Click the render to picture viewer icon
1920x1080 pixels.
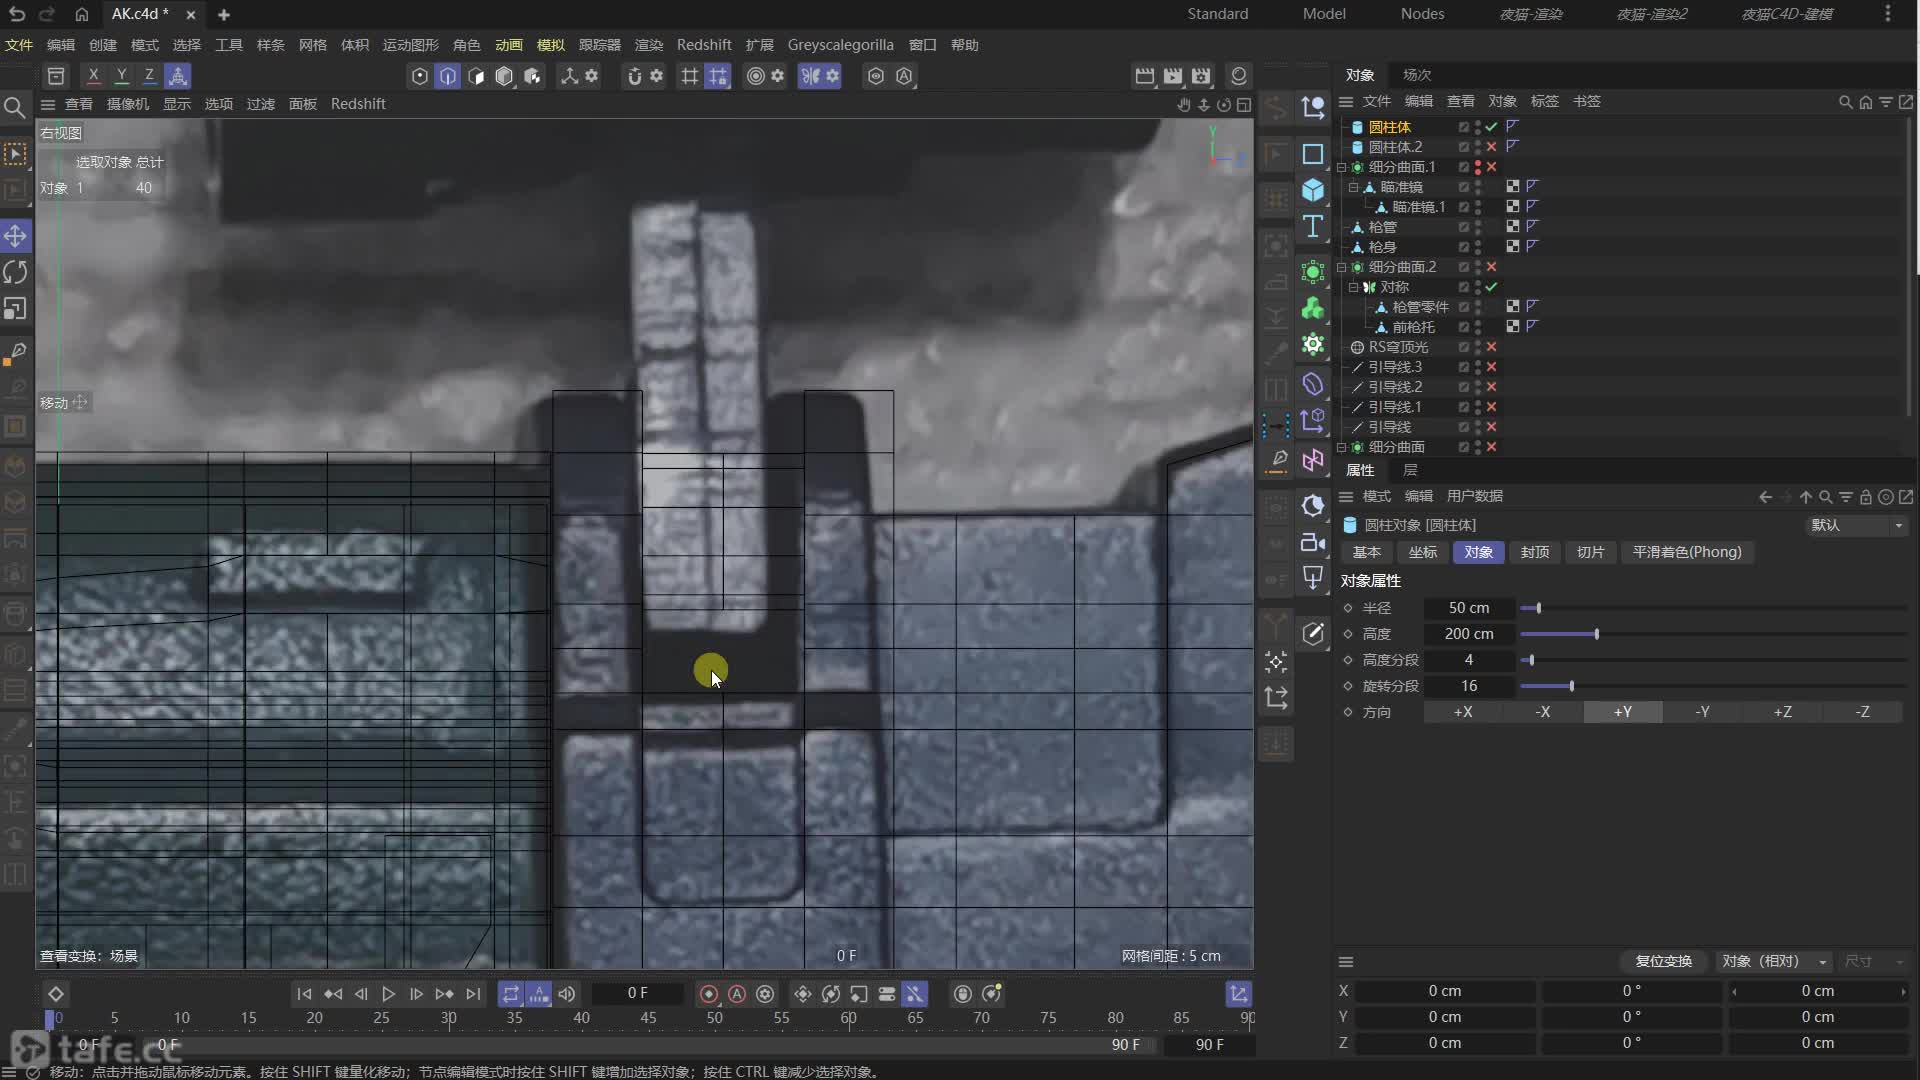coord(1172,76)
